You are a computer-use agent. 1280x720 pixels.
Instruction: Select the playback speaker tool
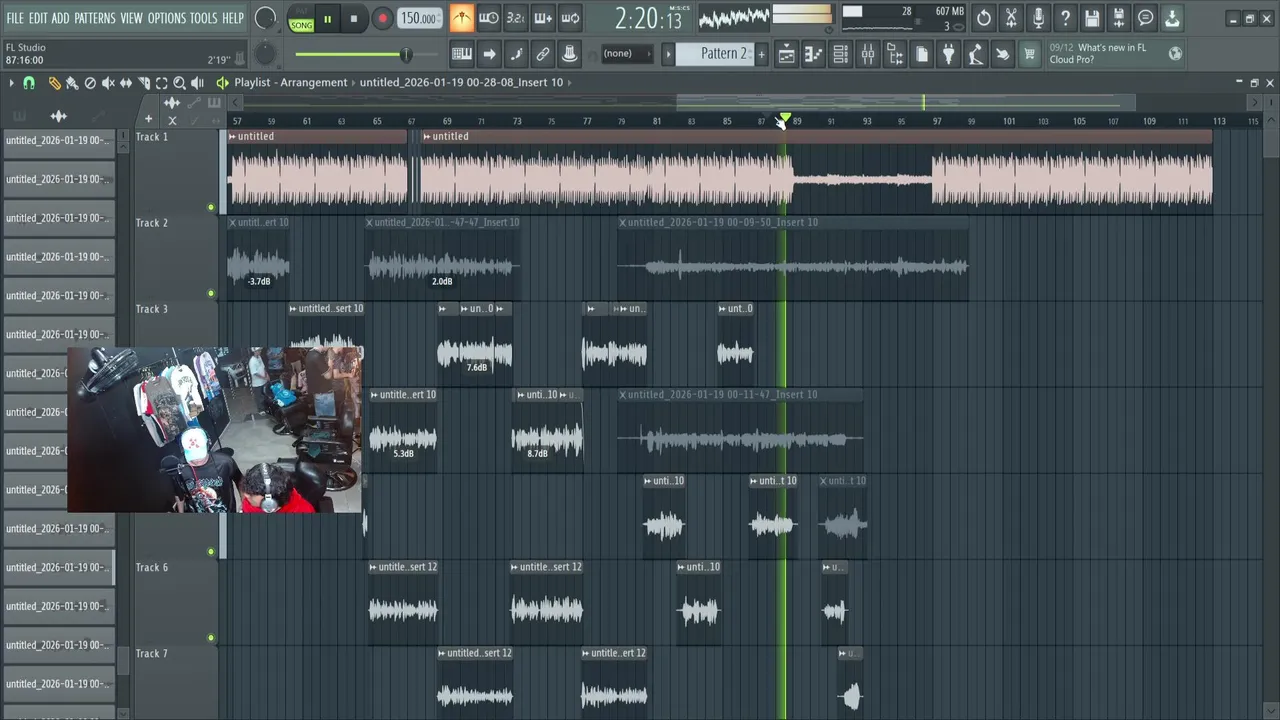(x=198, y=83)
